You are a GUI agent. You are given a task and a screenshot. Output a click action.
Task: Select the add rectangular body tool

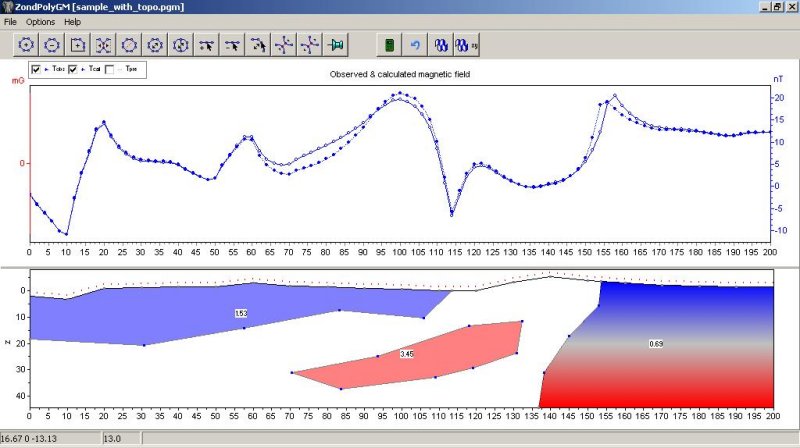(78, 45)
